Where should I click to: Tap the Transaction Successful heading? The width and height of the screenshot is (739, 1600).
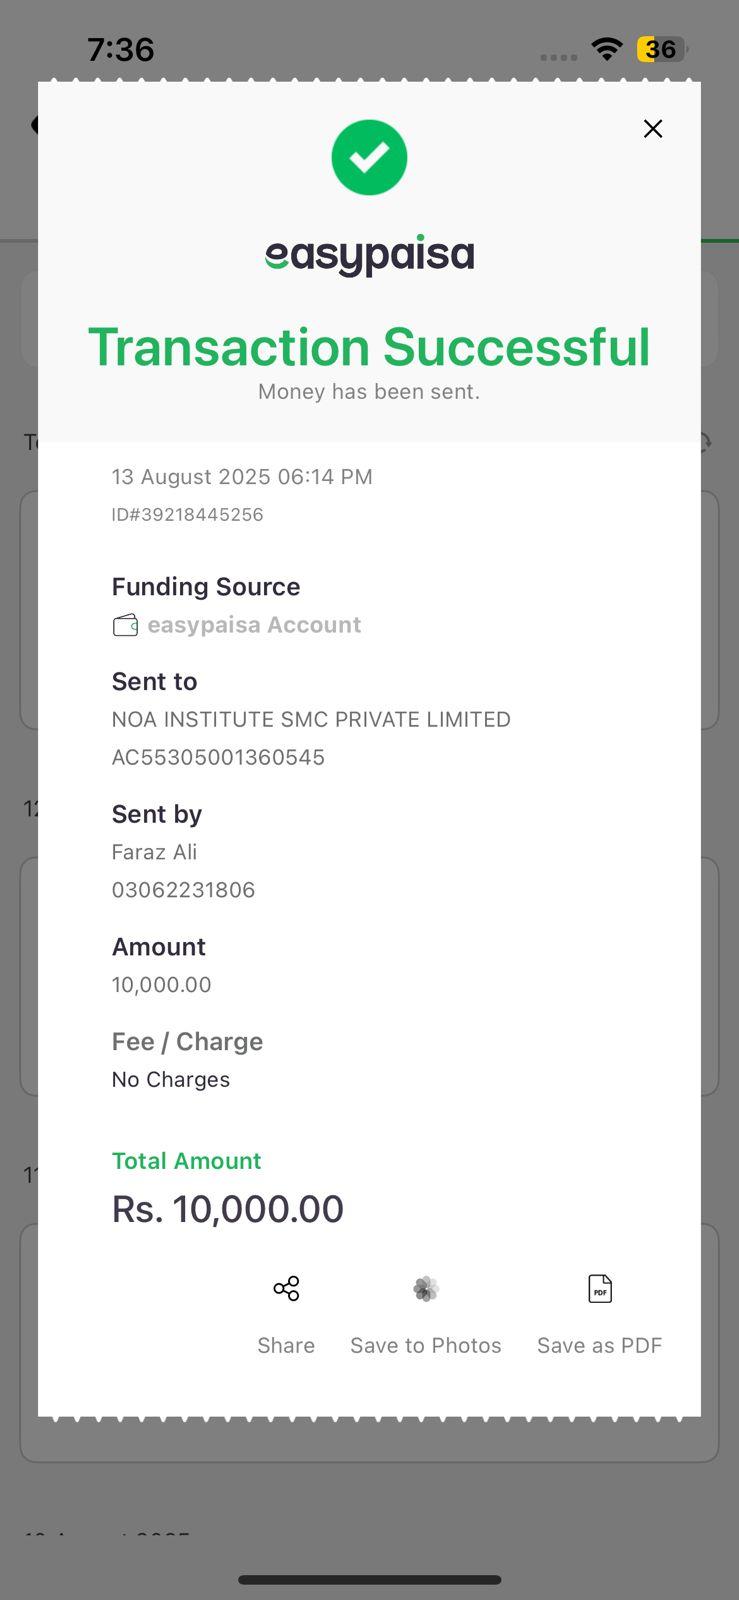pos(369,347)
